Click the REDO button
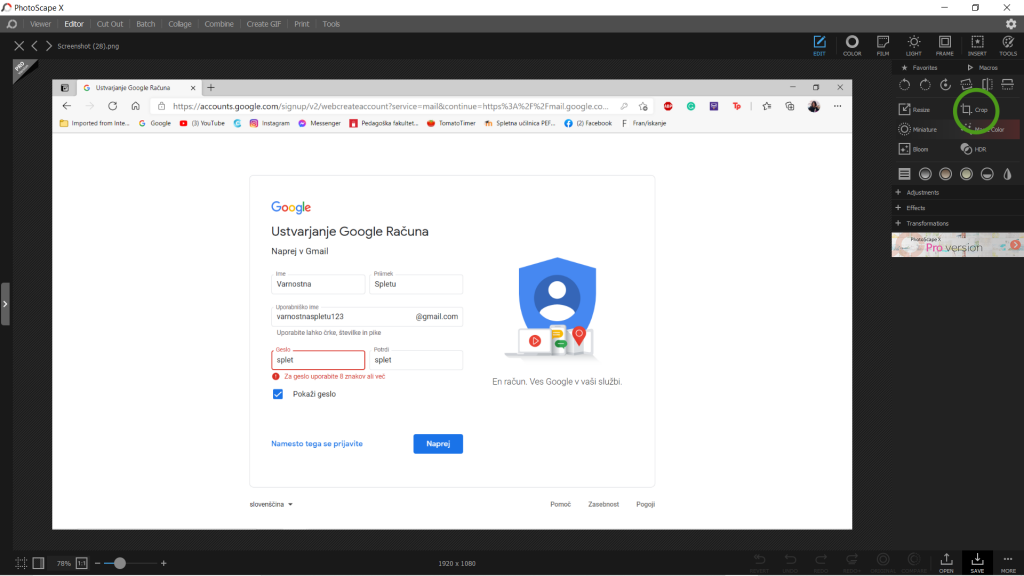 (821, 563)
